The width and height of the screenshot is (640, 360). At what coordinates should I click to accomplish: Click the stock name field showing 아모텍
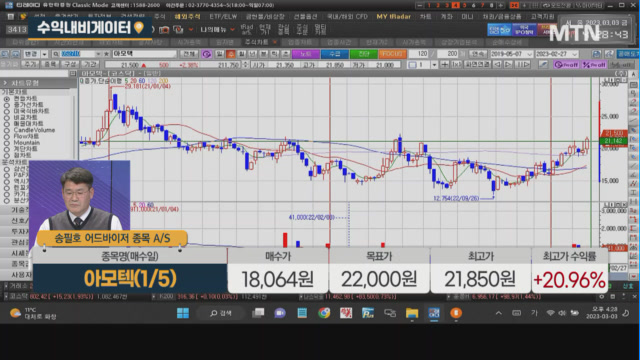pos(144,54)
